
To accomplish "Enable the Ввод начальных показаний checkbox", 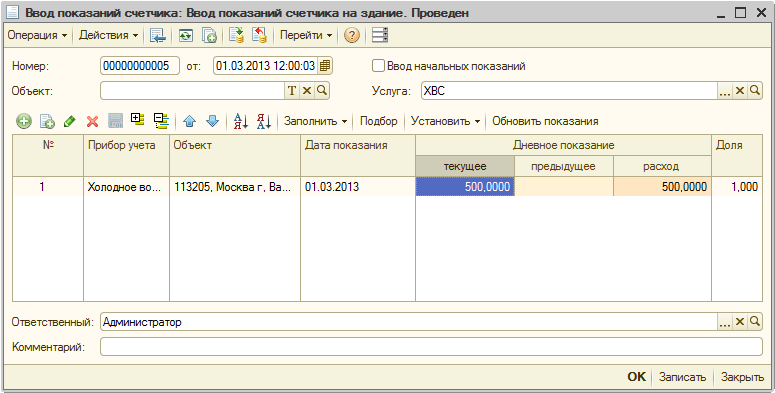I will pyautogui.click(x=378, y=66).
